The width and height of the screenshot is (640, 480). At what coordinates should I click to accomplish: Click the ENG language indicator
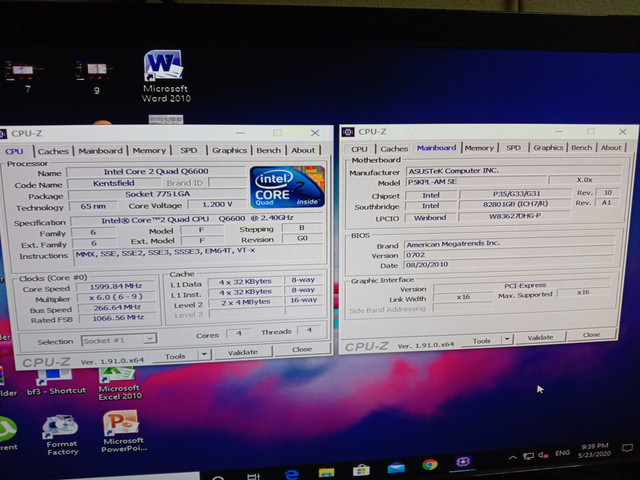pos(562,453)
